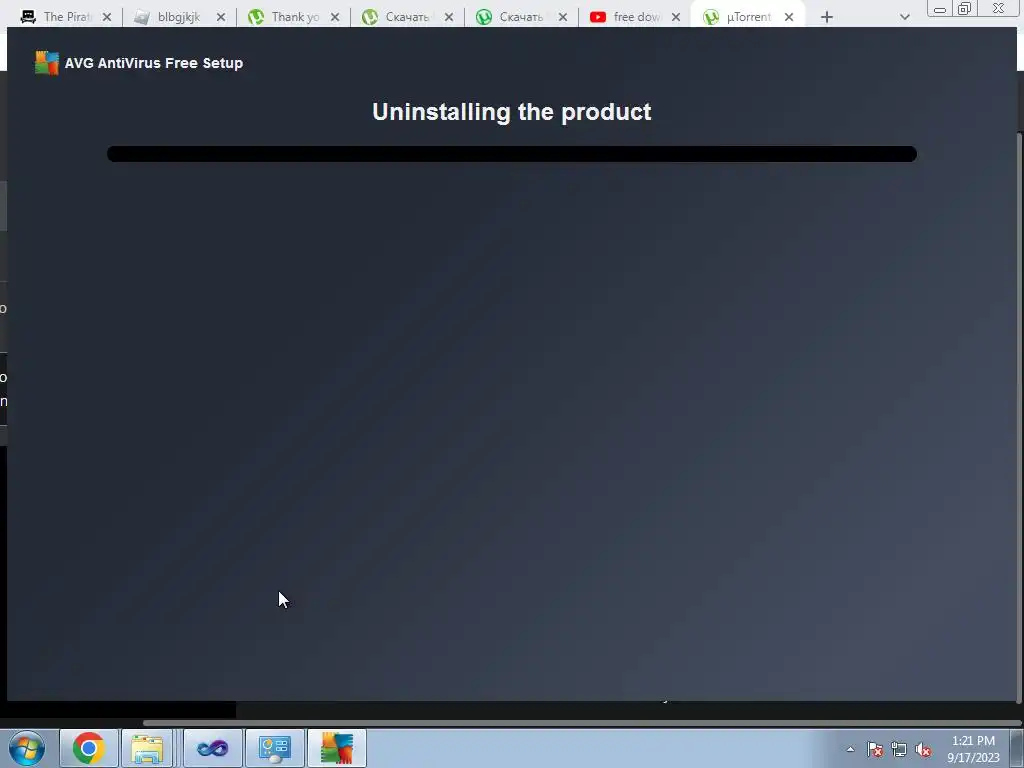Show hidden system tray icons
1024x768 pixels.
[850, 749]
